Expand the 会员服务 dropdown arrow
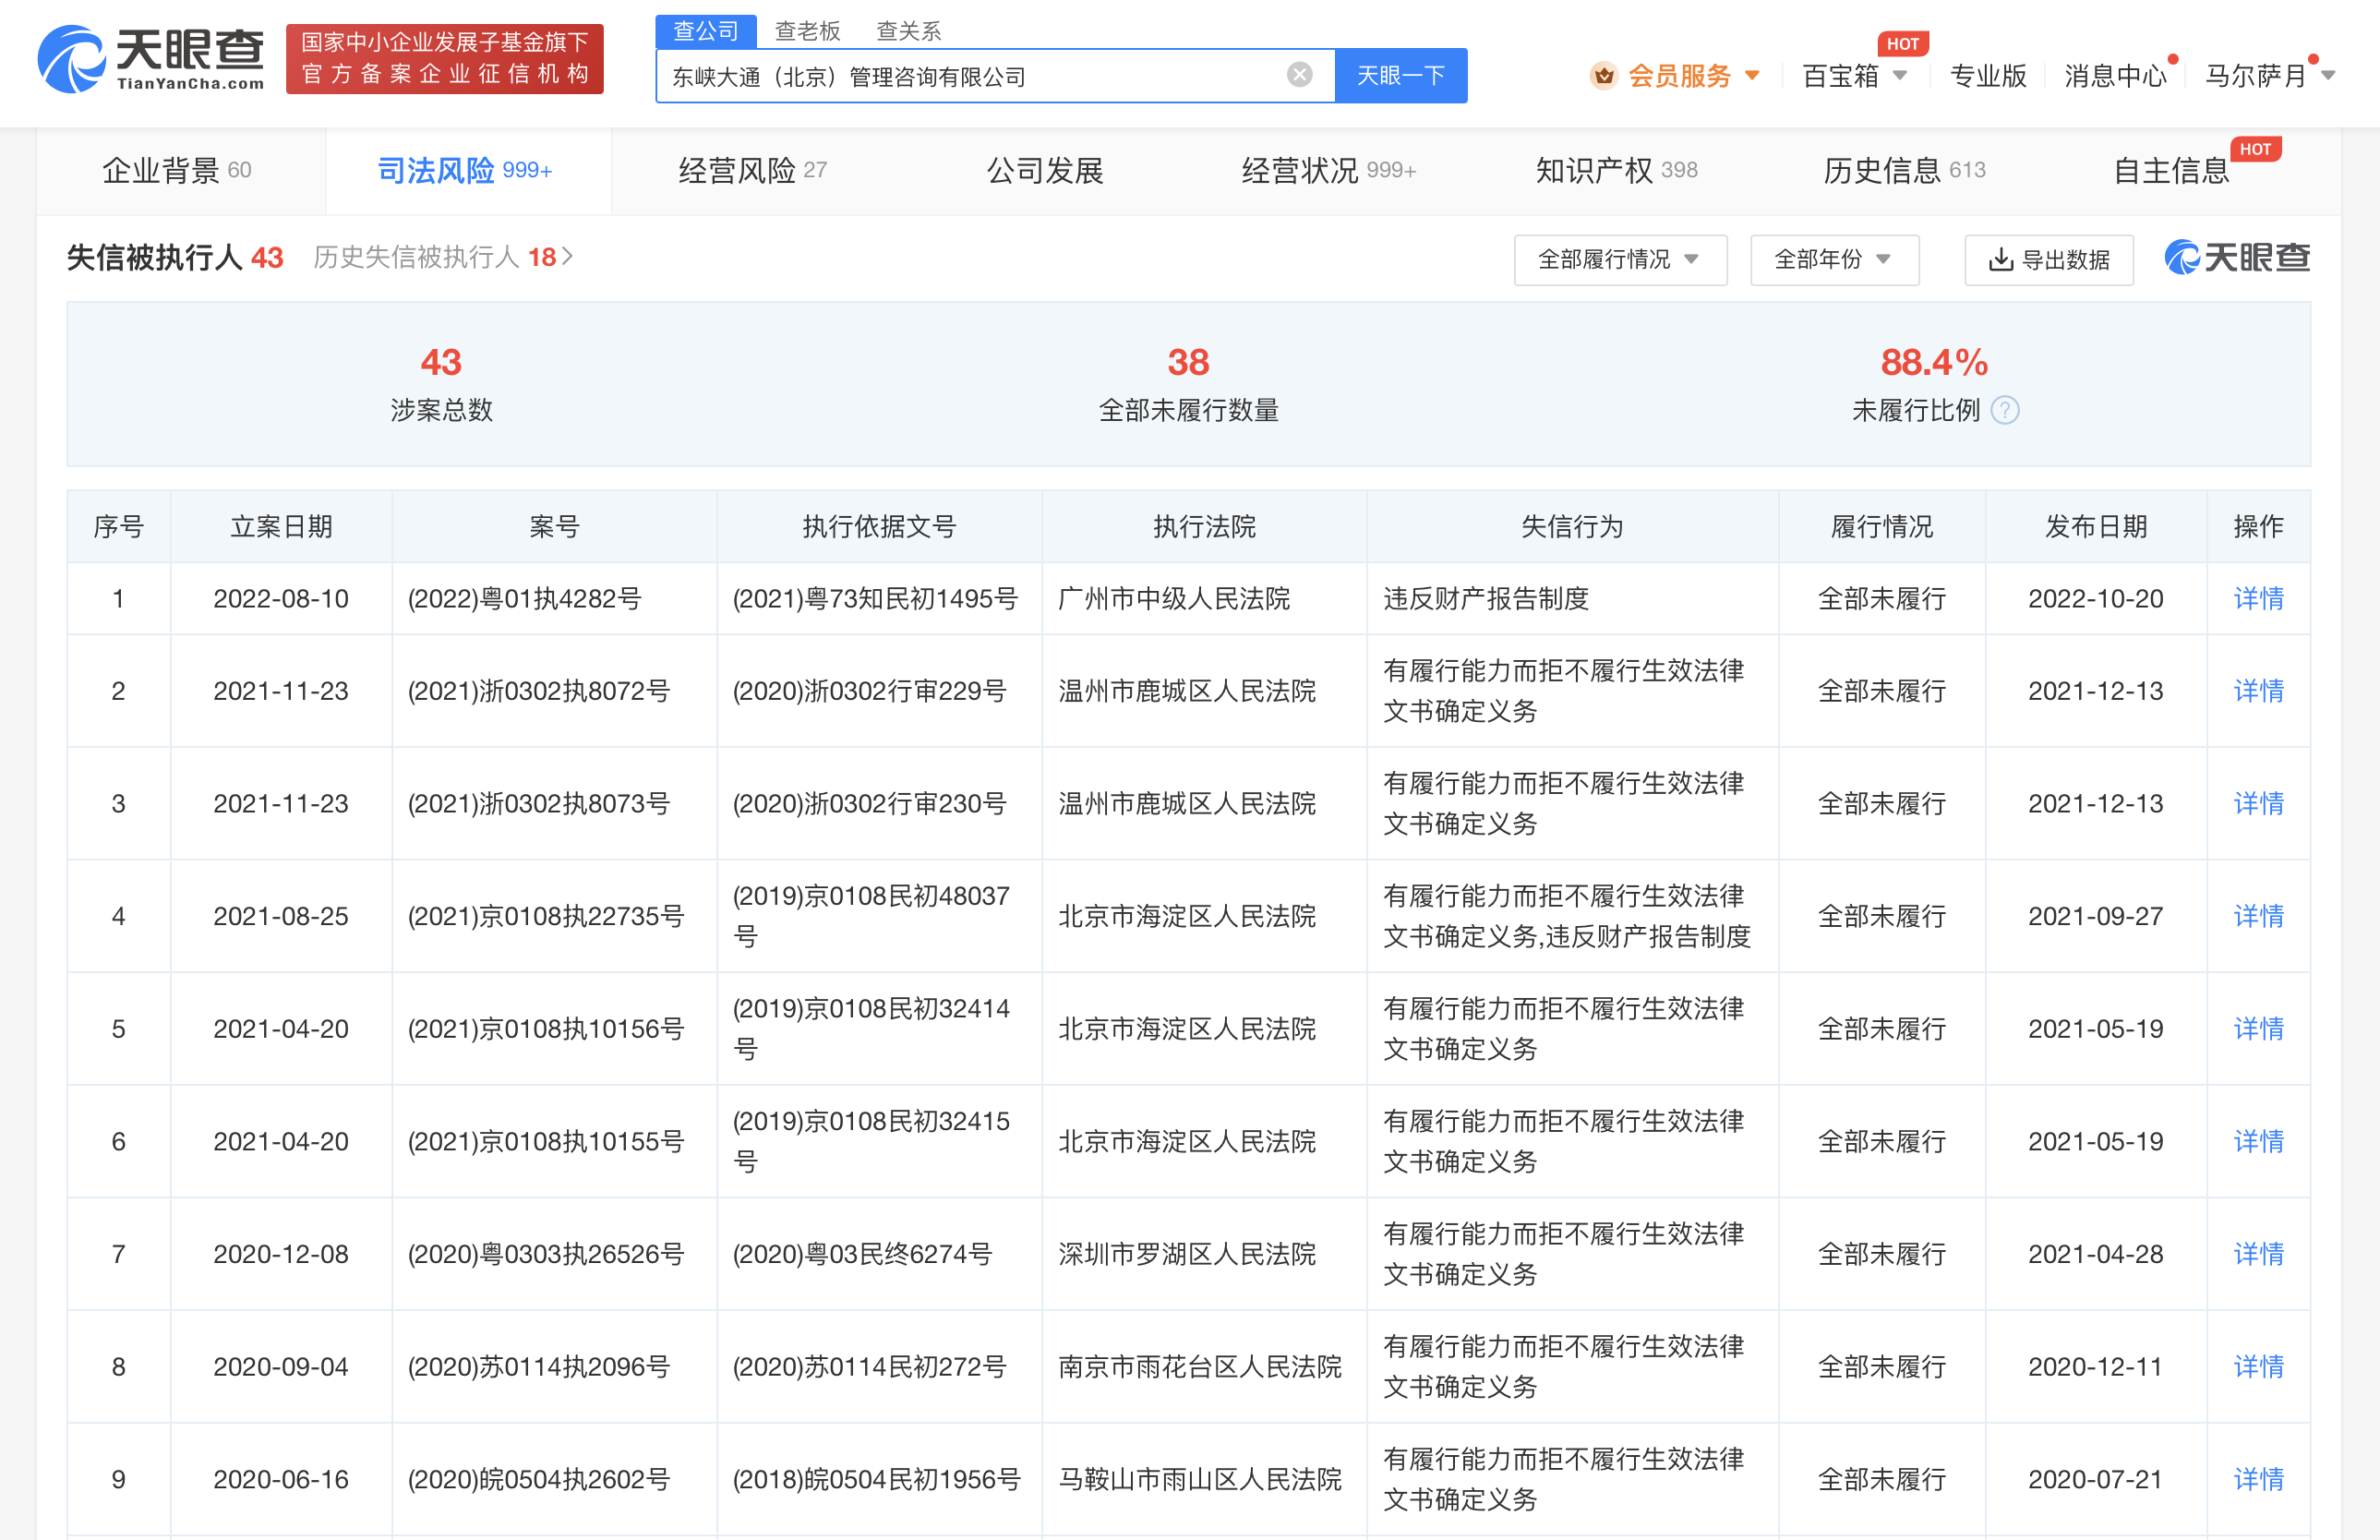This screenshot has height=1540, width=2380. point(1752,76)
